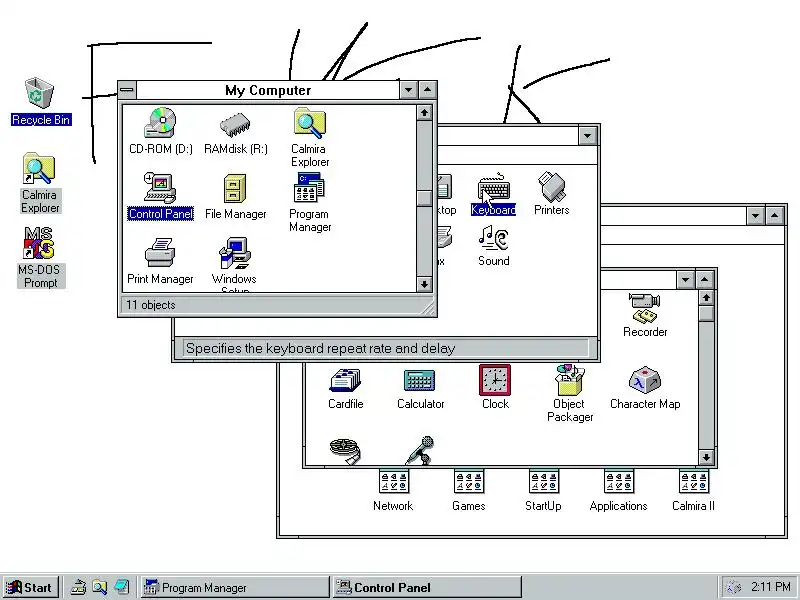Open Print Manager in My Computer

coord(160,261)
